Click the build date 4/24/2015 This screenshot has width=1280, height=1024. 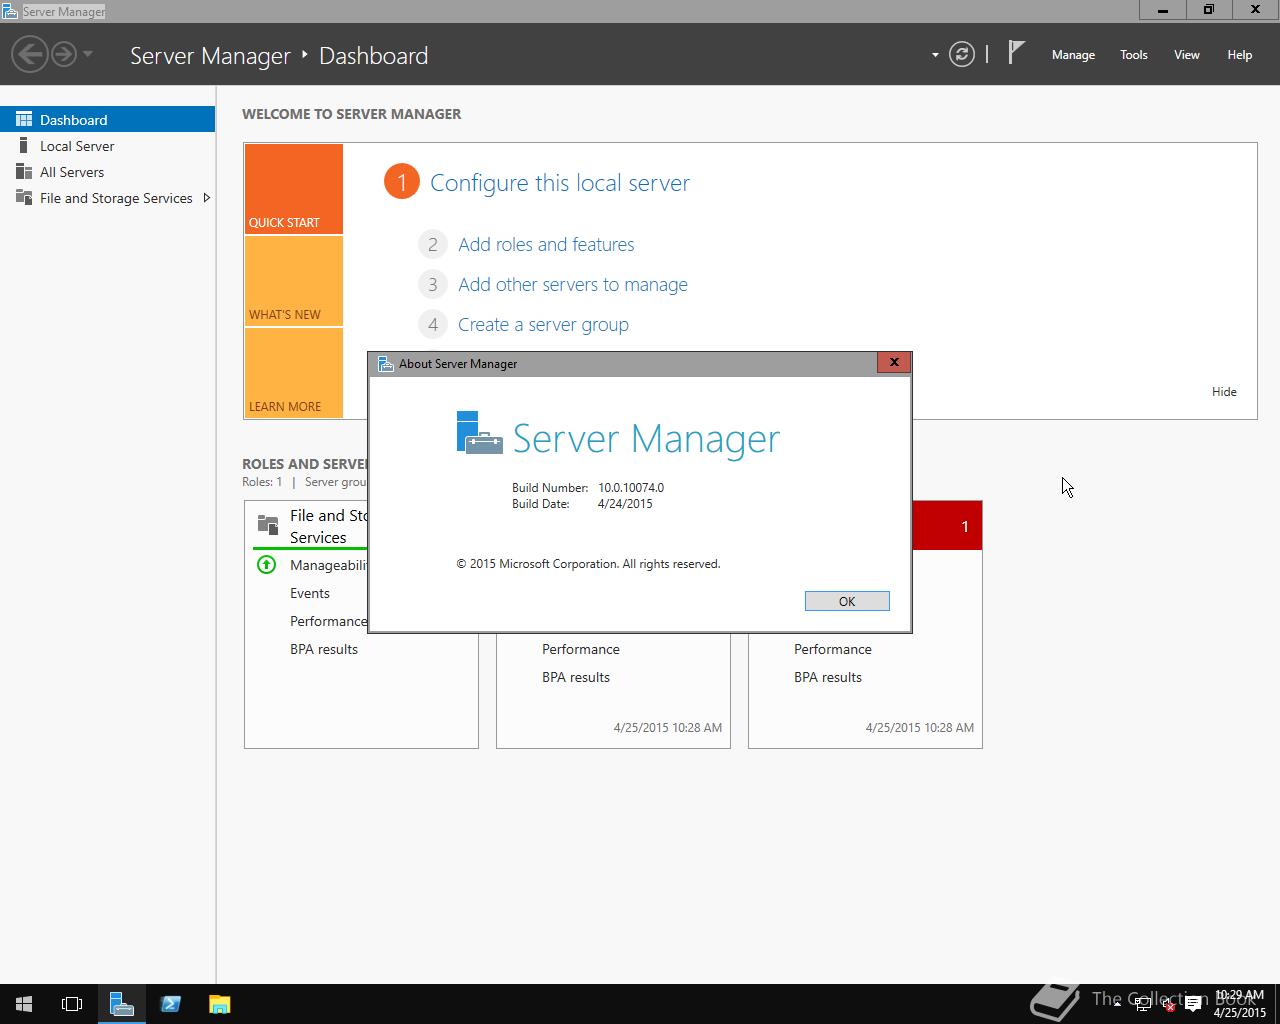click(625, 503)
